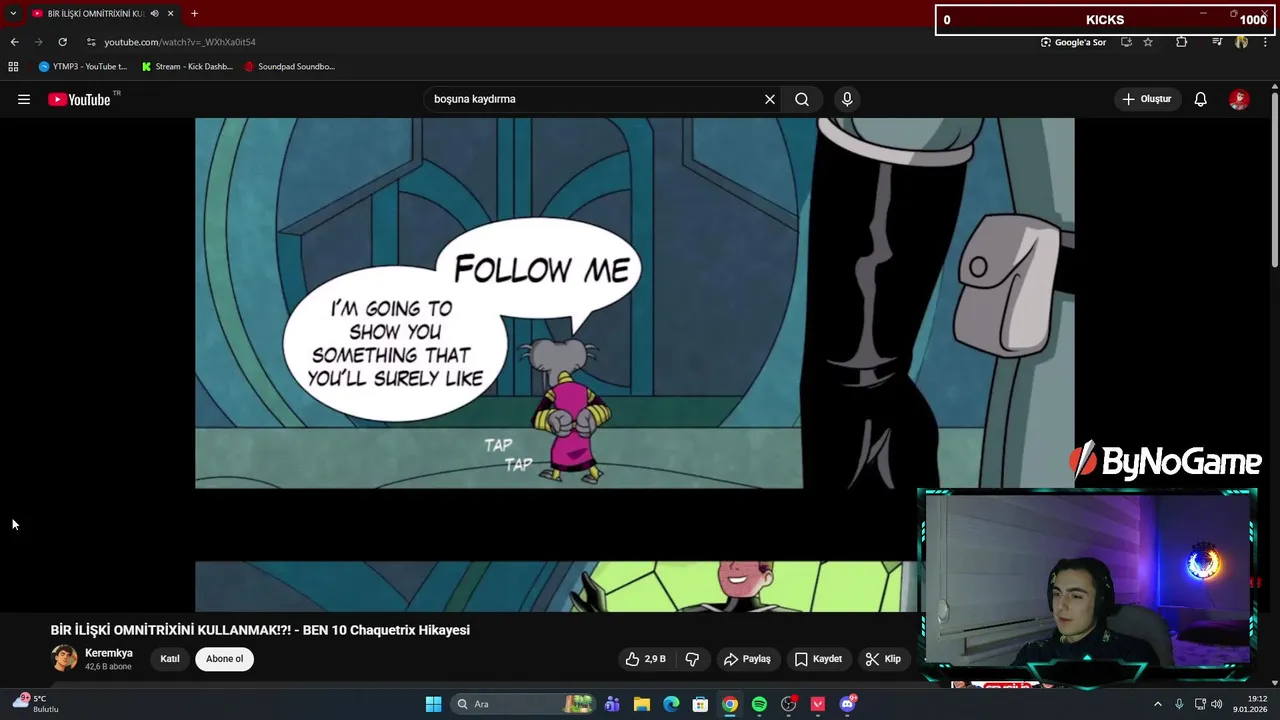Open Windows Start menu
The image size is (1280, 720).
coord(433,704)
